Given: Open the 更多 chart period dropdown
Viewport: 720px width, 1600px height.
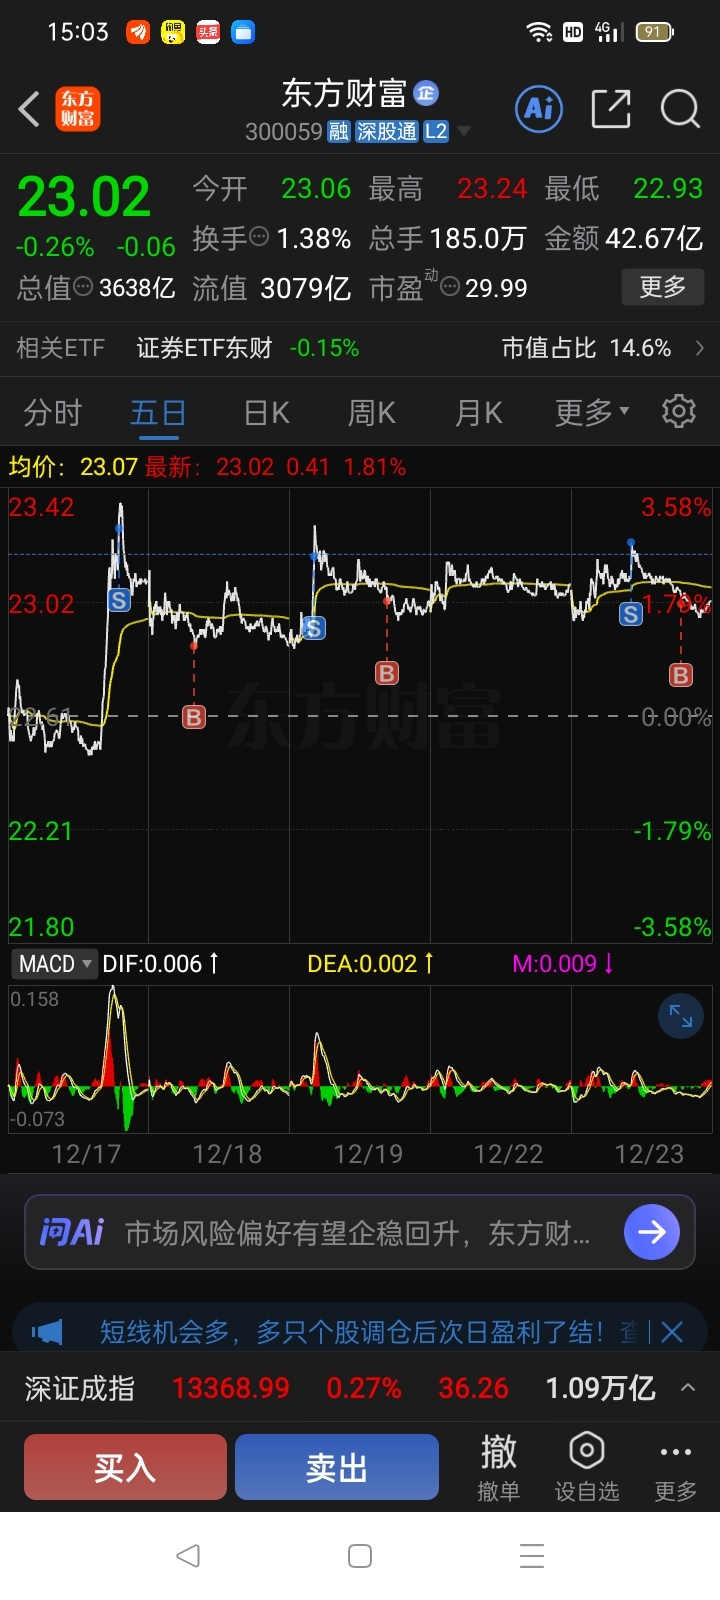Looking at the screenshot, I should 592,412.
